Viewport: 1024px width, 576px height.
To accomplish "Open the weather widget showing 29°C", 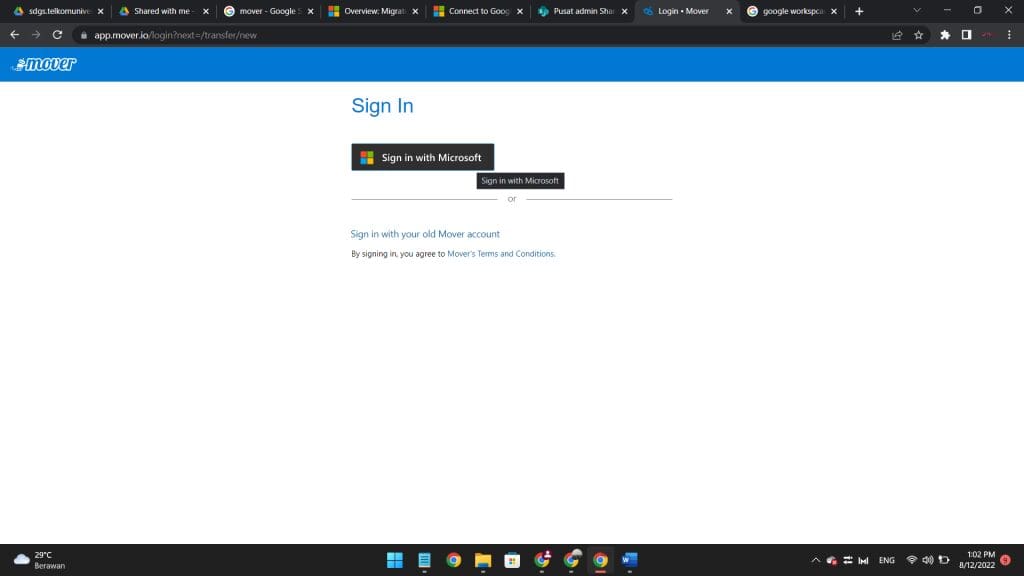I will (40, 560).
